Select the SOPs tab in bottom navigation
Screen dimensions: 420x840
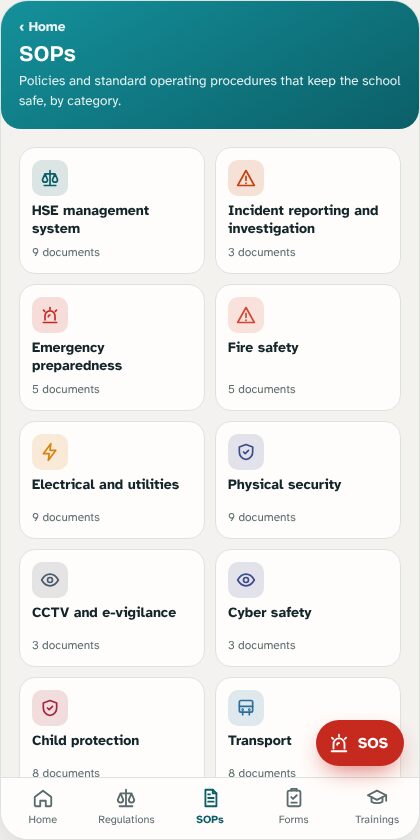tap(210, 806)
